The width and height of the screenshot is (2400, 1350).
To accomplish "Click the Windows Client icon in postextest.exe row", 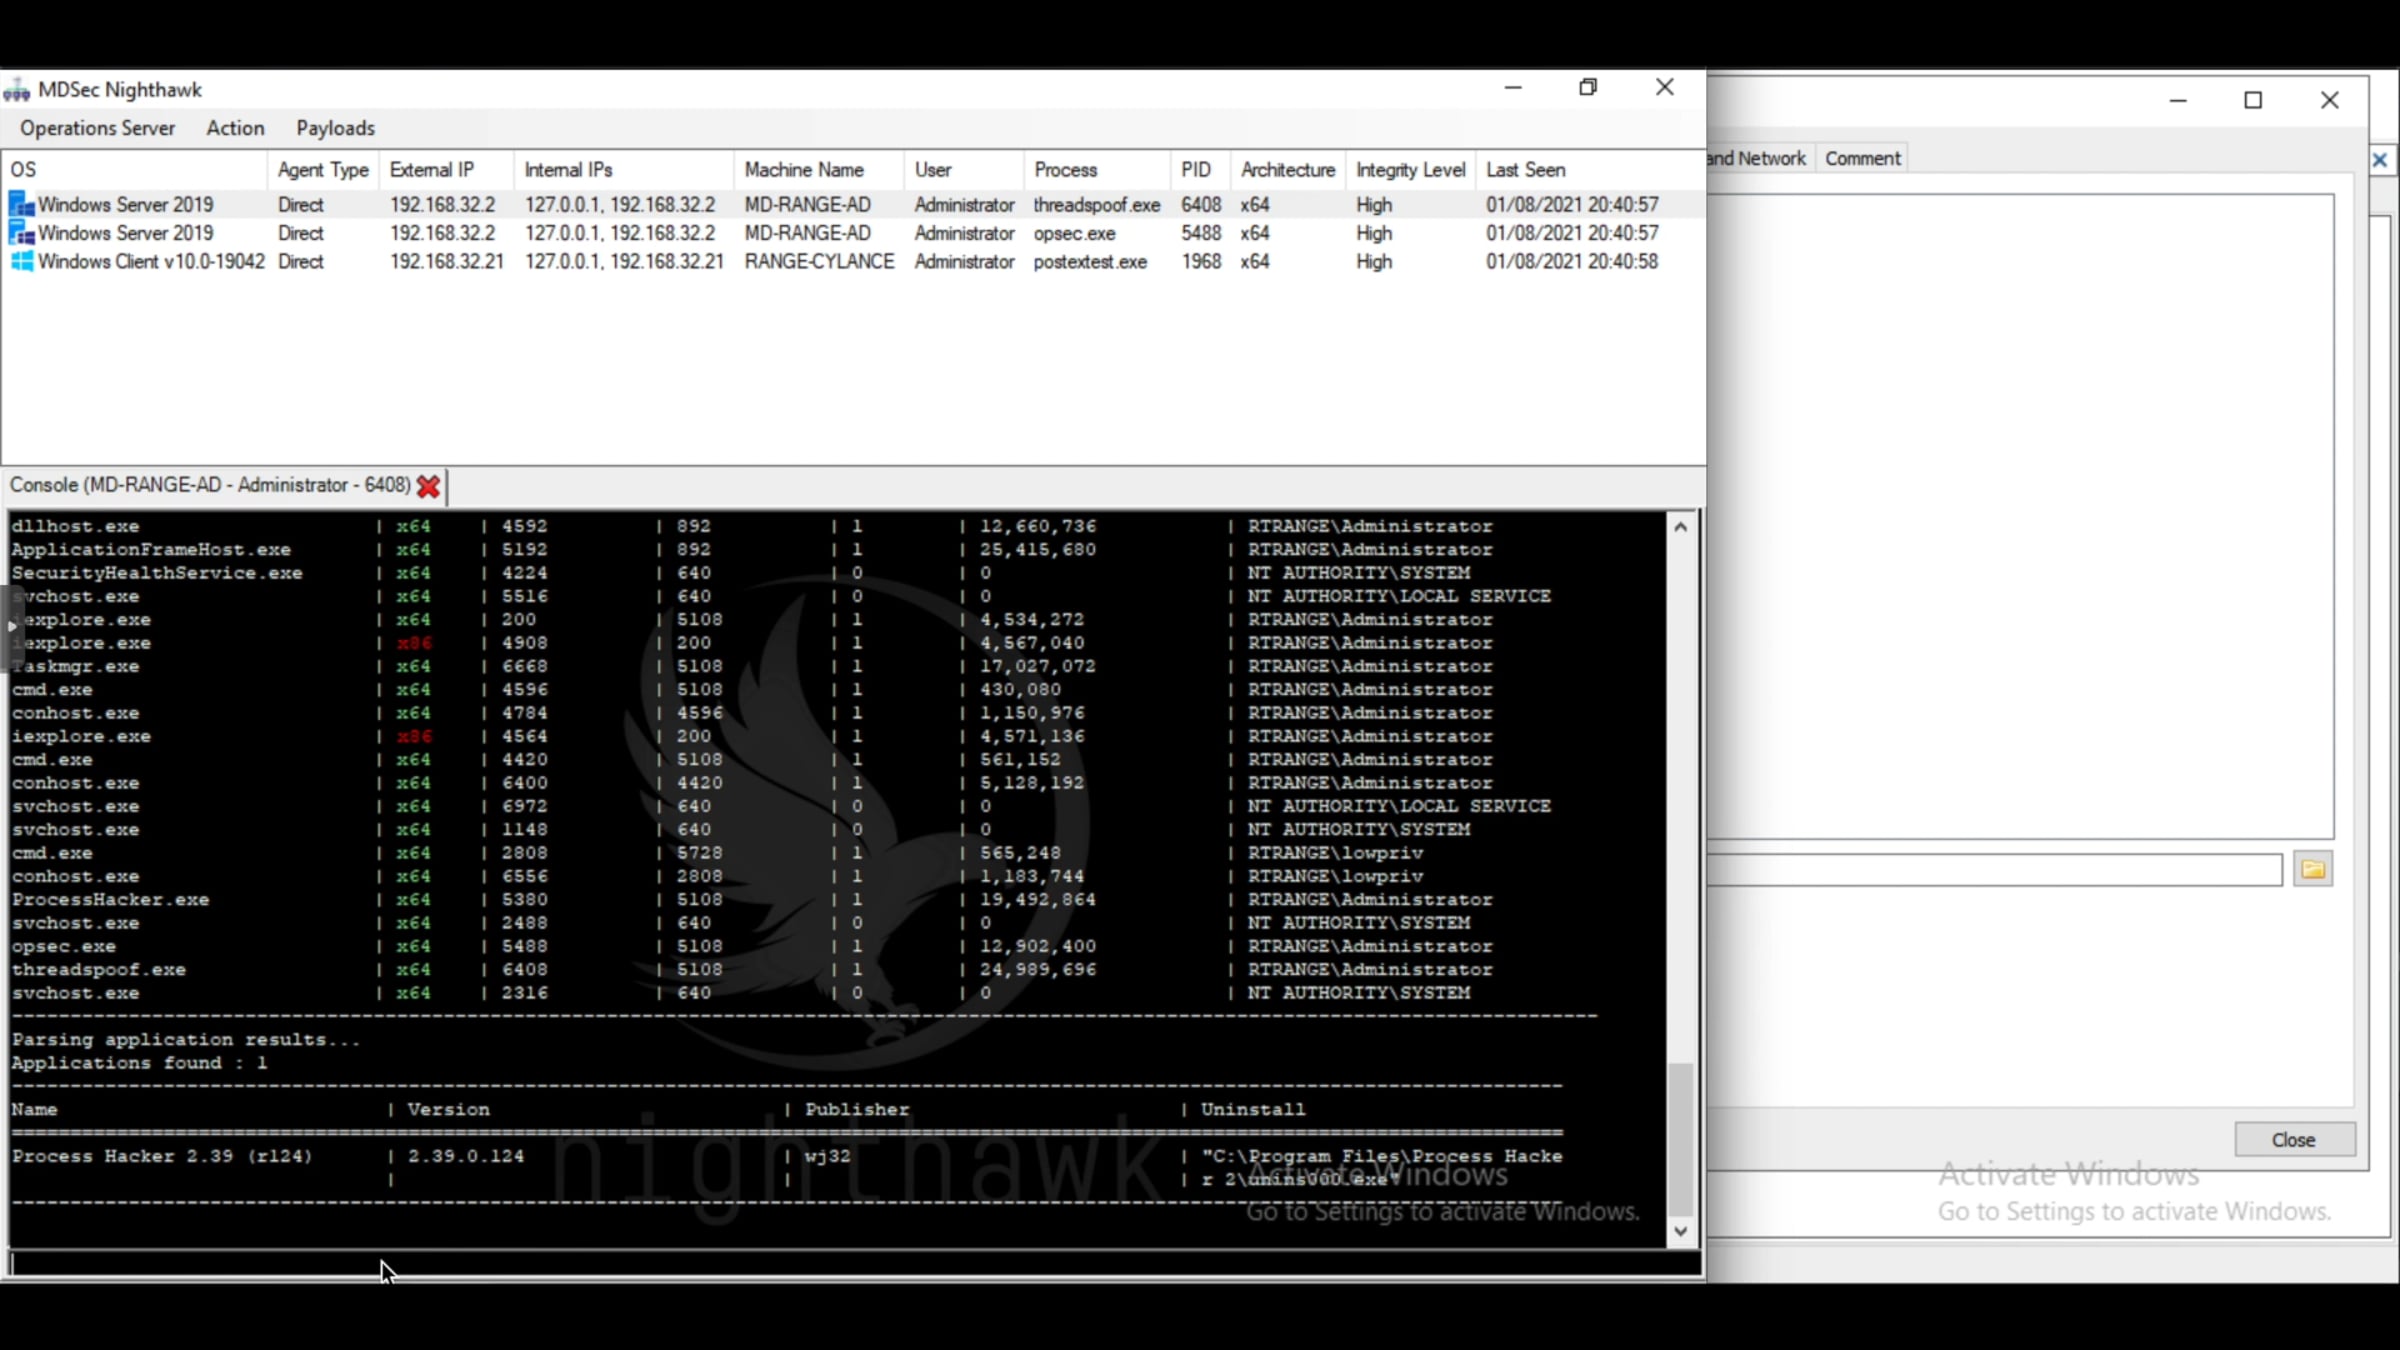I will click(21, 261).
